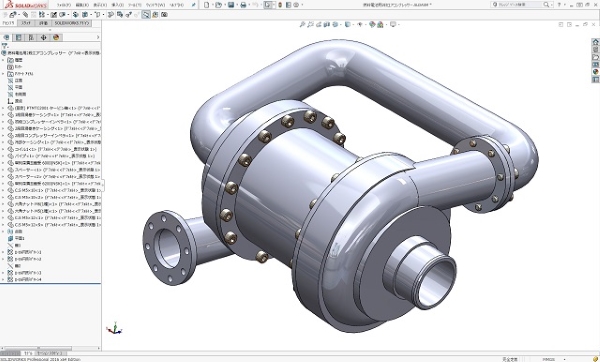Click the Appearances color ball in task pane

[x=595, y=72]
